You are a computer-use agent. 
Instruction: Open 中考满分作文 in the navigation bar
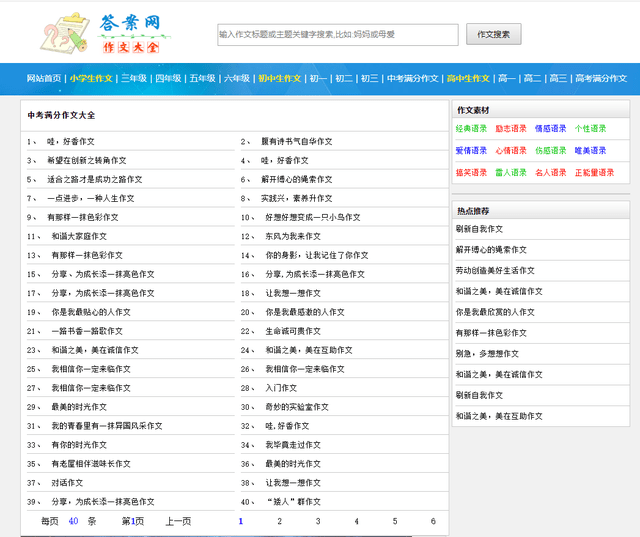(x=413, y=78)
